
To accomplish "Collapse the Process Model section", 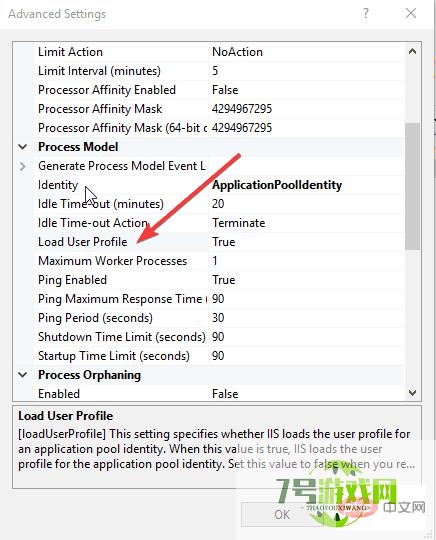I will [x=23, y=147].
